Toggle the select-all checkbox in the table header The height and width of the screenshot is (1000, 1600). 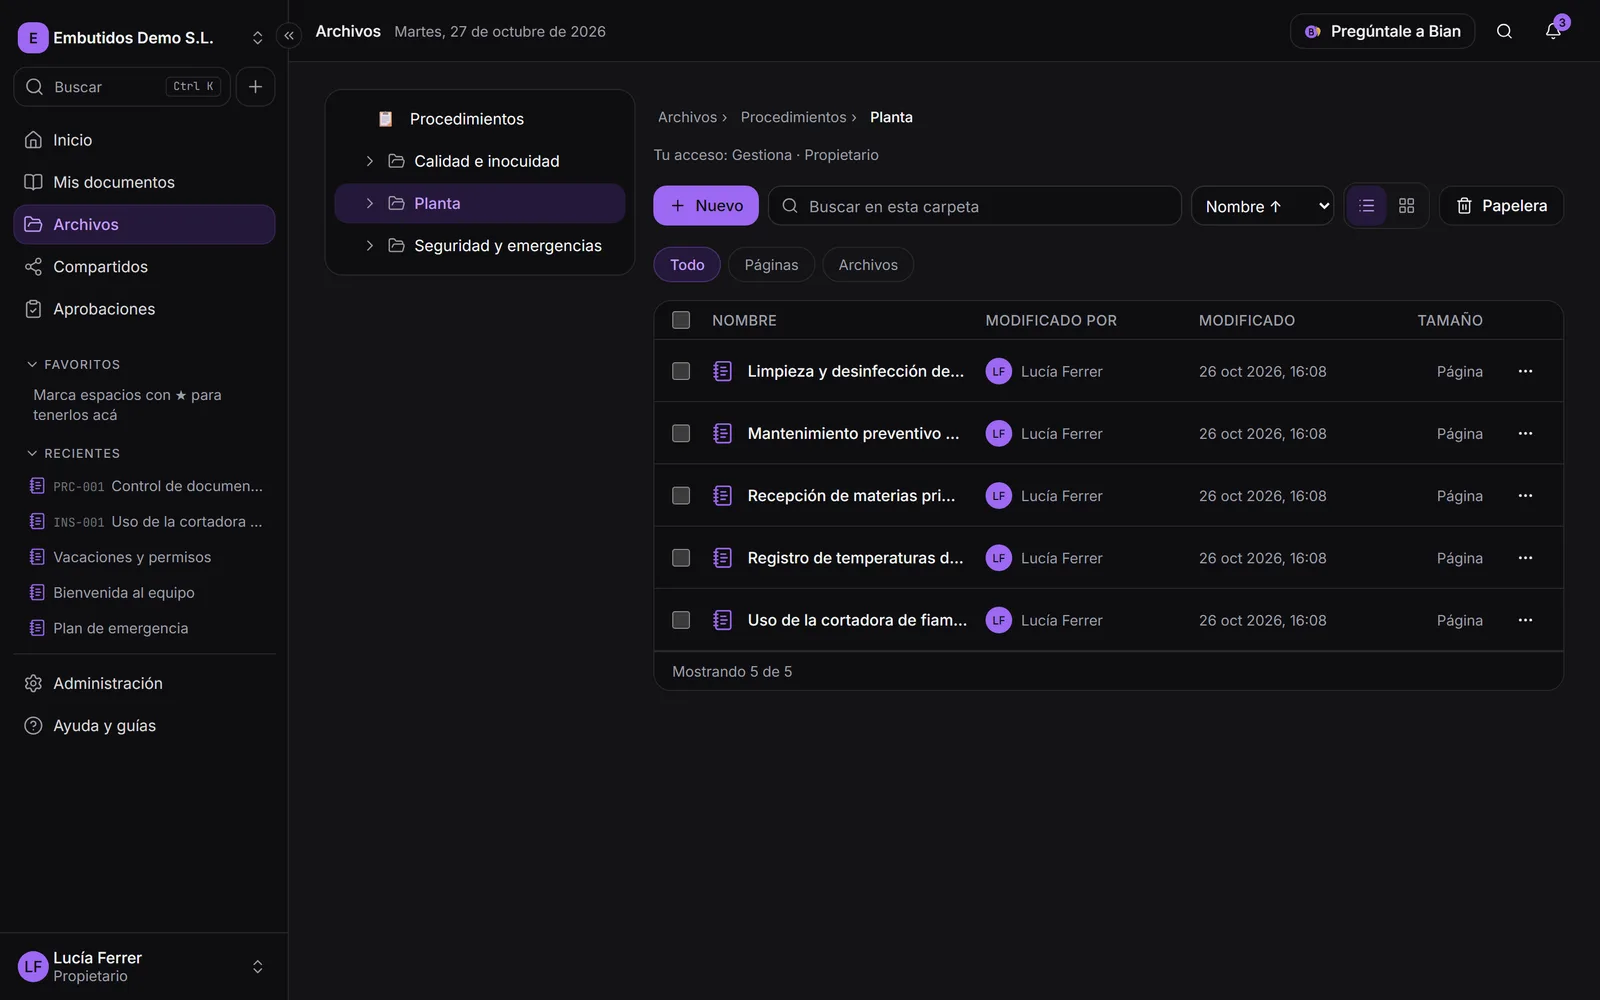point(681,320)
